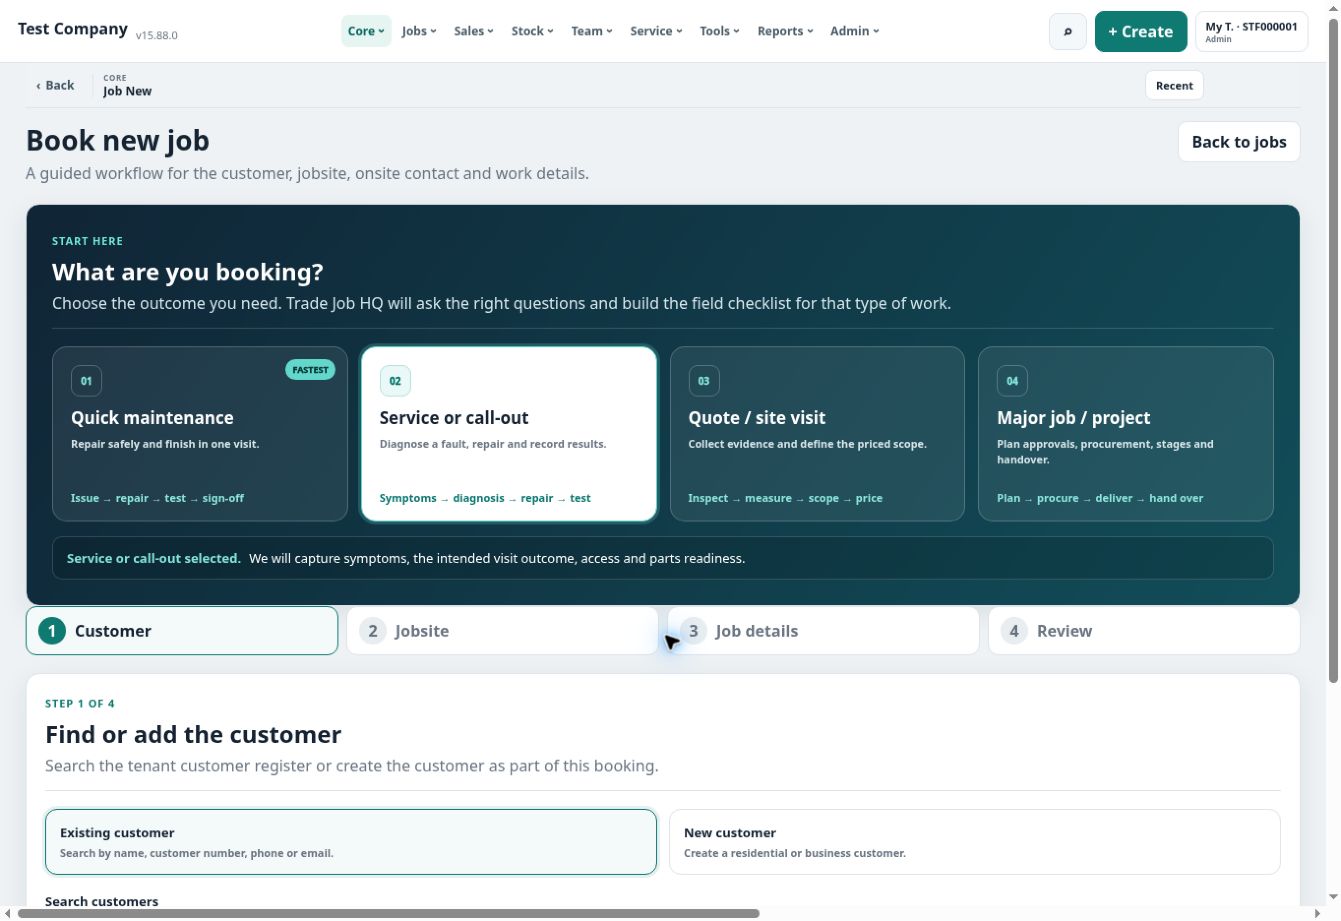Click the Test Company logo text
Image resolution: width=1341 pixels, height=921 pixels.
click(x=73, y=29)
